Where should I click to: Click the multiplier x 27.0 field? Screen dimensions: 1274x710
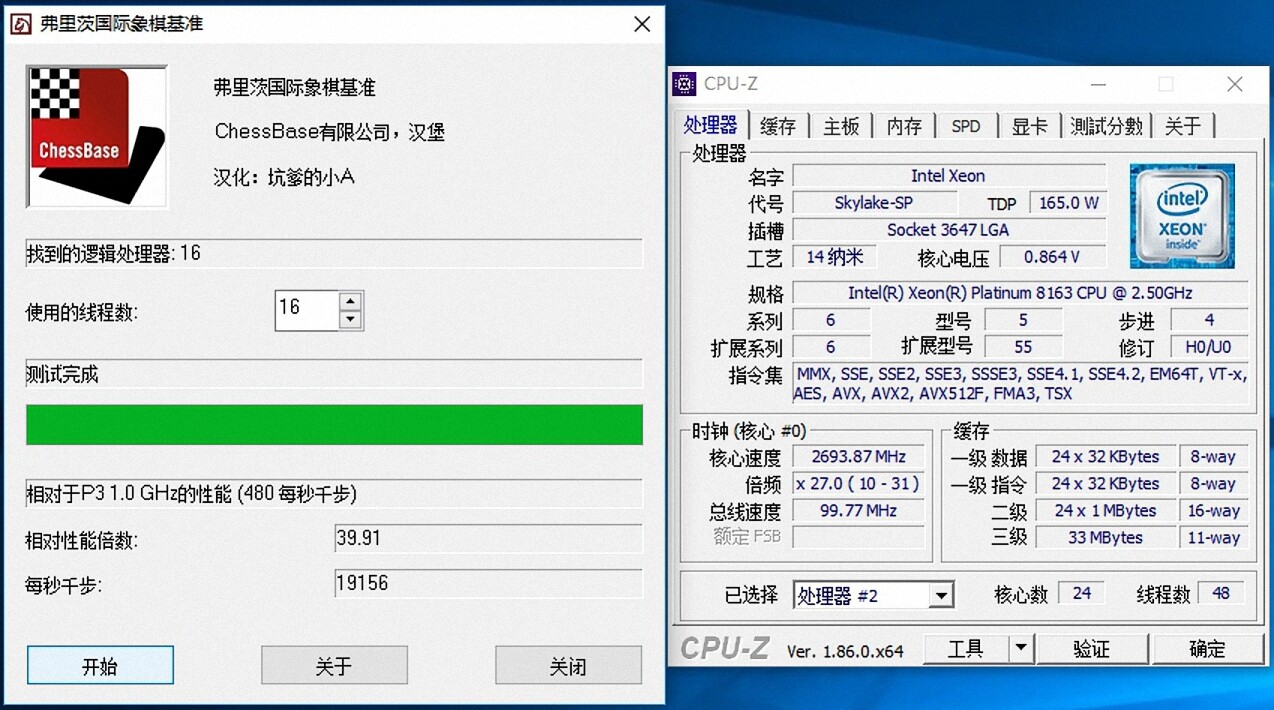pyautogui.click(x=858, y=484)
